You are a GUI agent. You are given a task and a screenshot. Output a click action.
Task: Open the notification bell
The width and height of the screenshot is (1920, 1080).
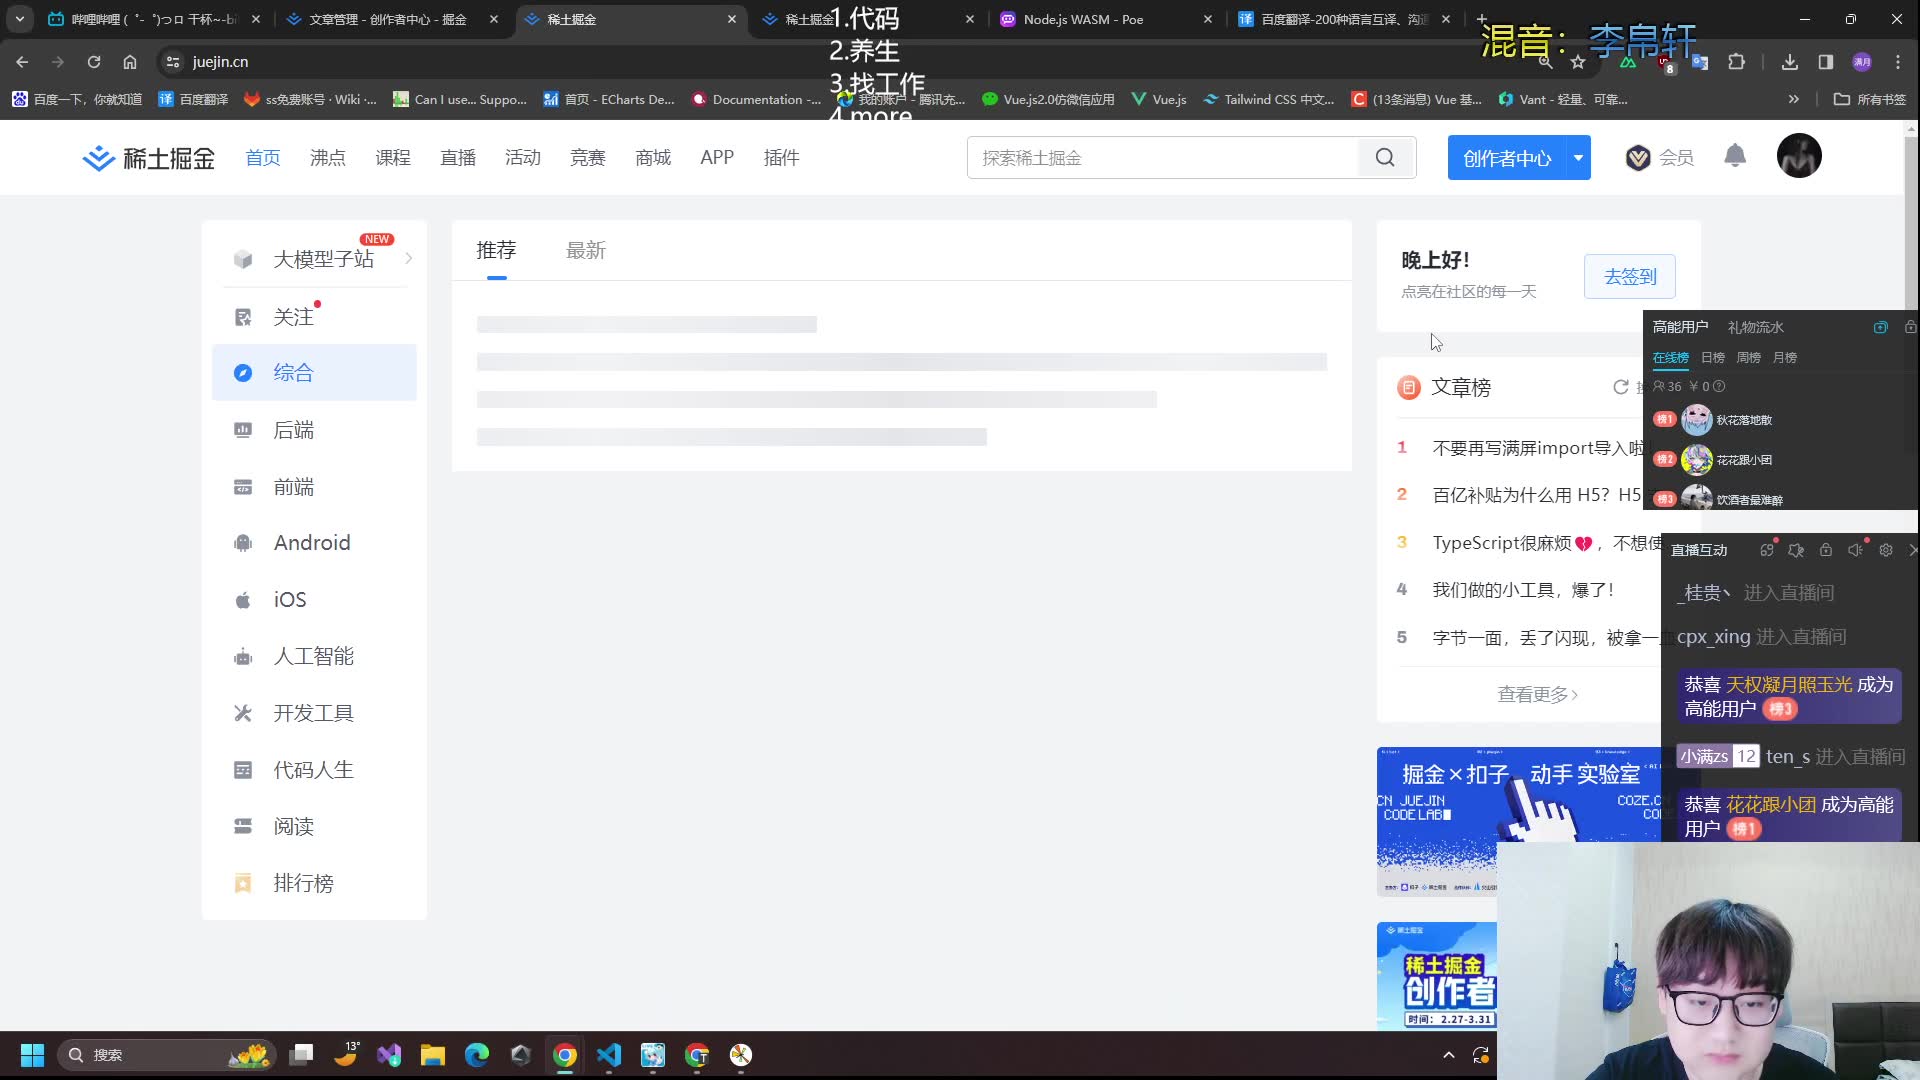click(x=1735, y=156)
